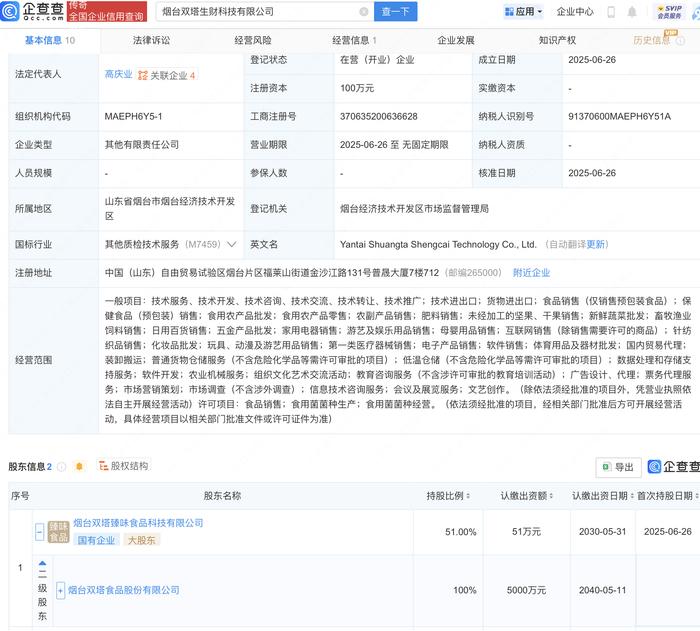Click the info icon beside 历史信息
The width and height of the screenshot is (700, 631).
680,41
